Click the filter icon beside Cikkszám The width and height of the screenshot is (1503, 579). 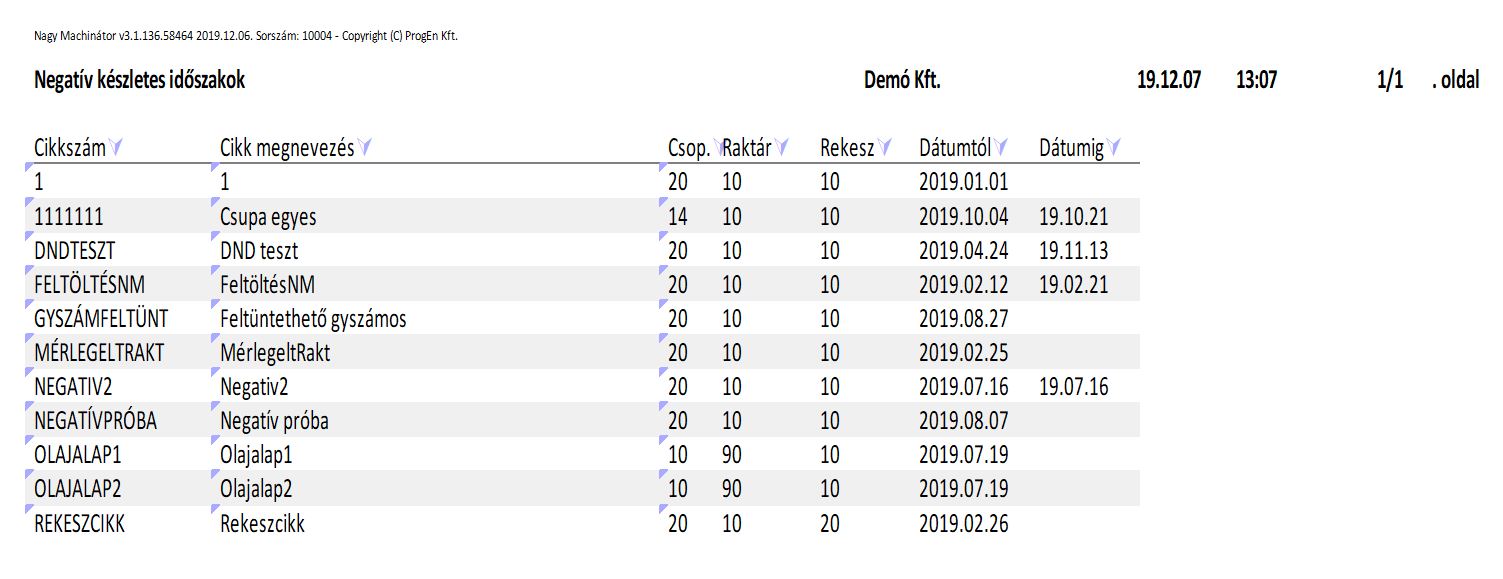(117, 148)
